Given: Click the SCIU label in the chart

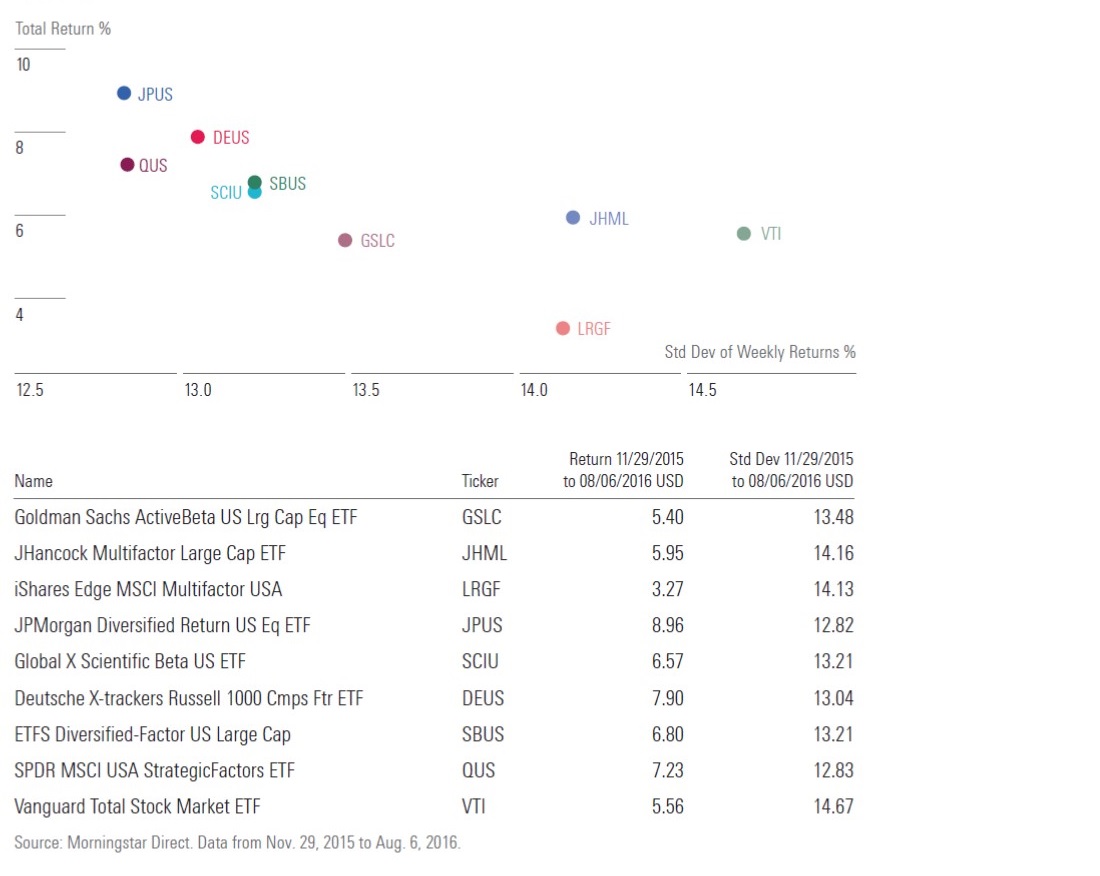Looking at the screenshot, I should point(226,193).
